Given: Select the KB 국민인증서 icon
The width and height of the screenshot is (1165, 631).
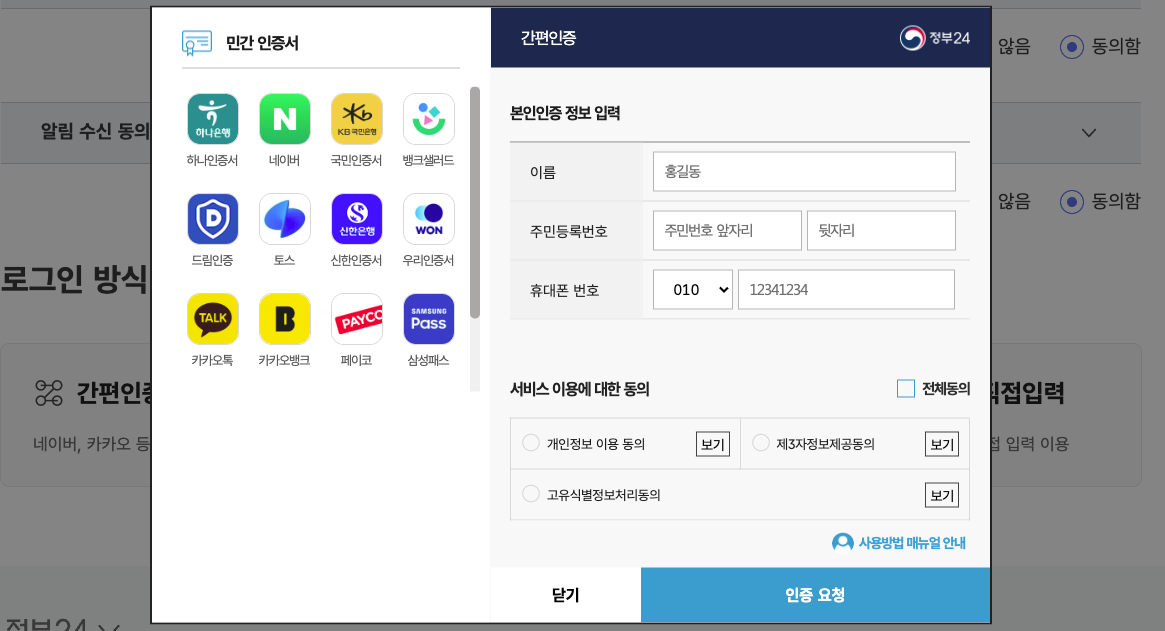Looking at the screenshot, I should point(357,119).
